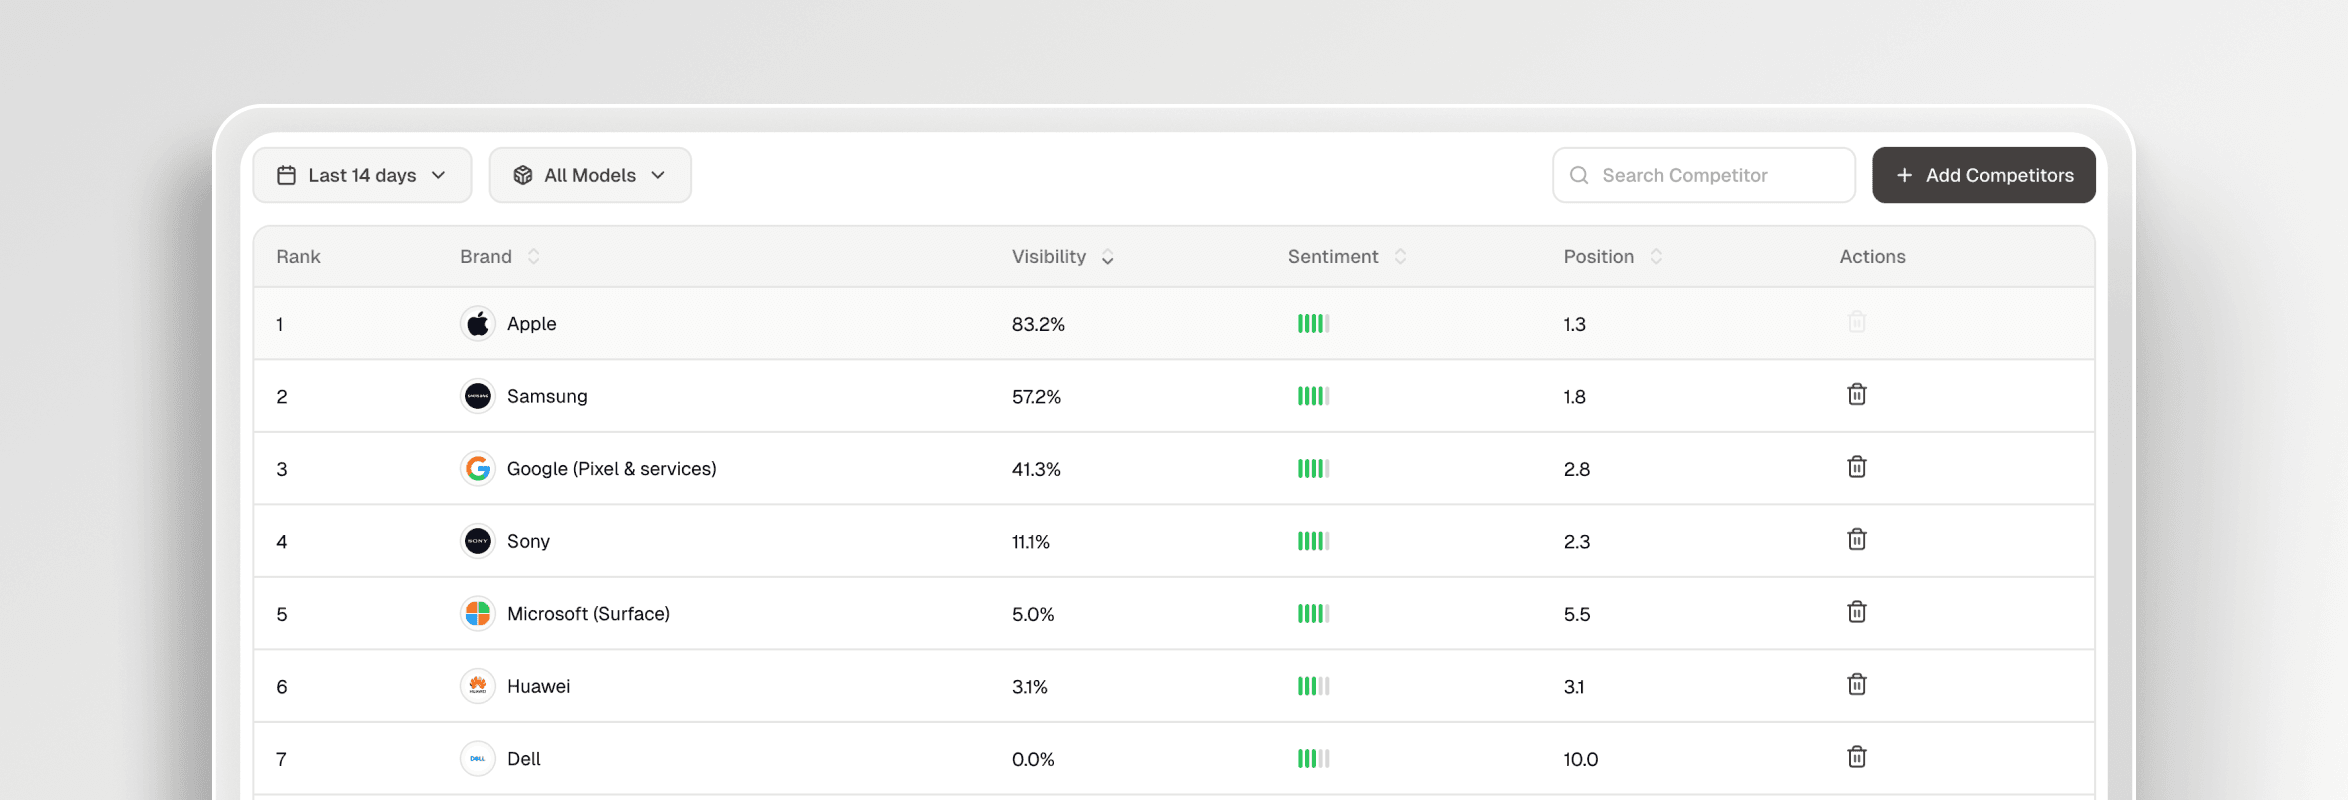The image size is (2348, 800).
Task: Select the Huawei brand name
Action: coord(538,686)
